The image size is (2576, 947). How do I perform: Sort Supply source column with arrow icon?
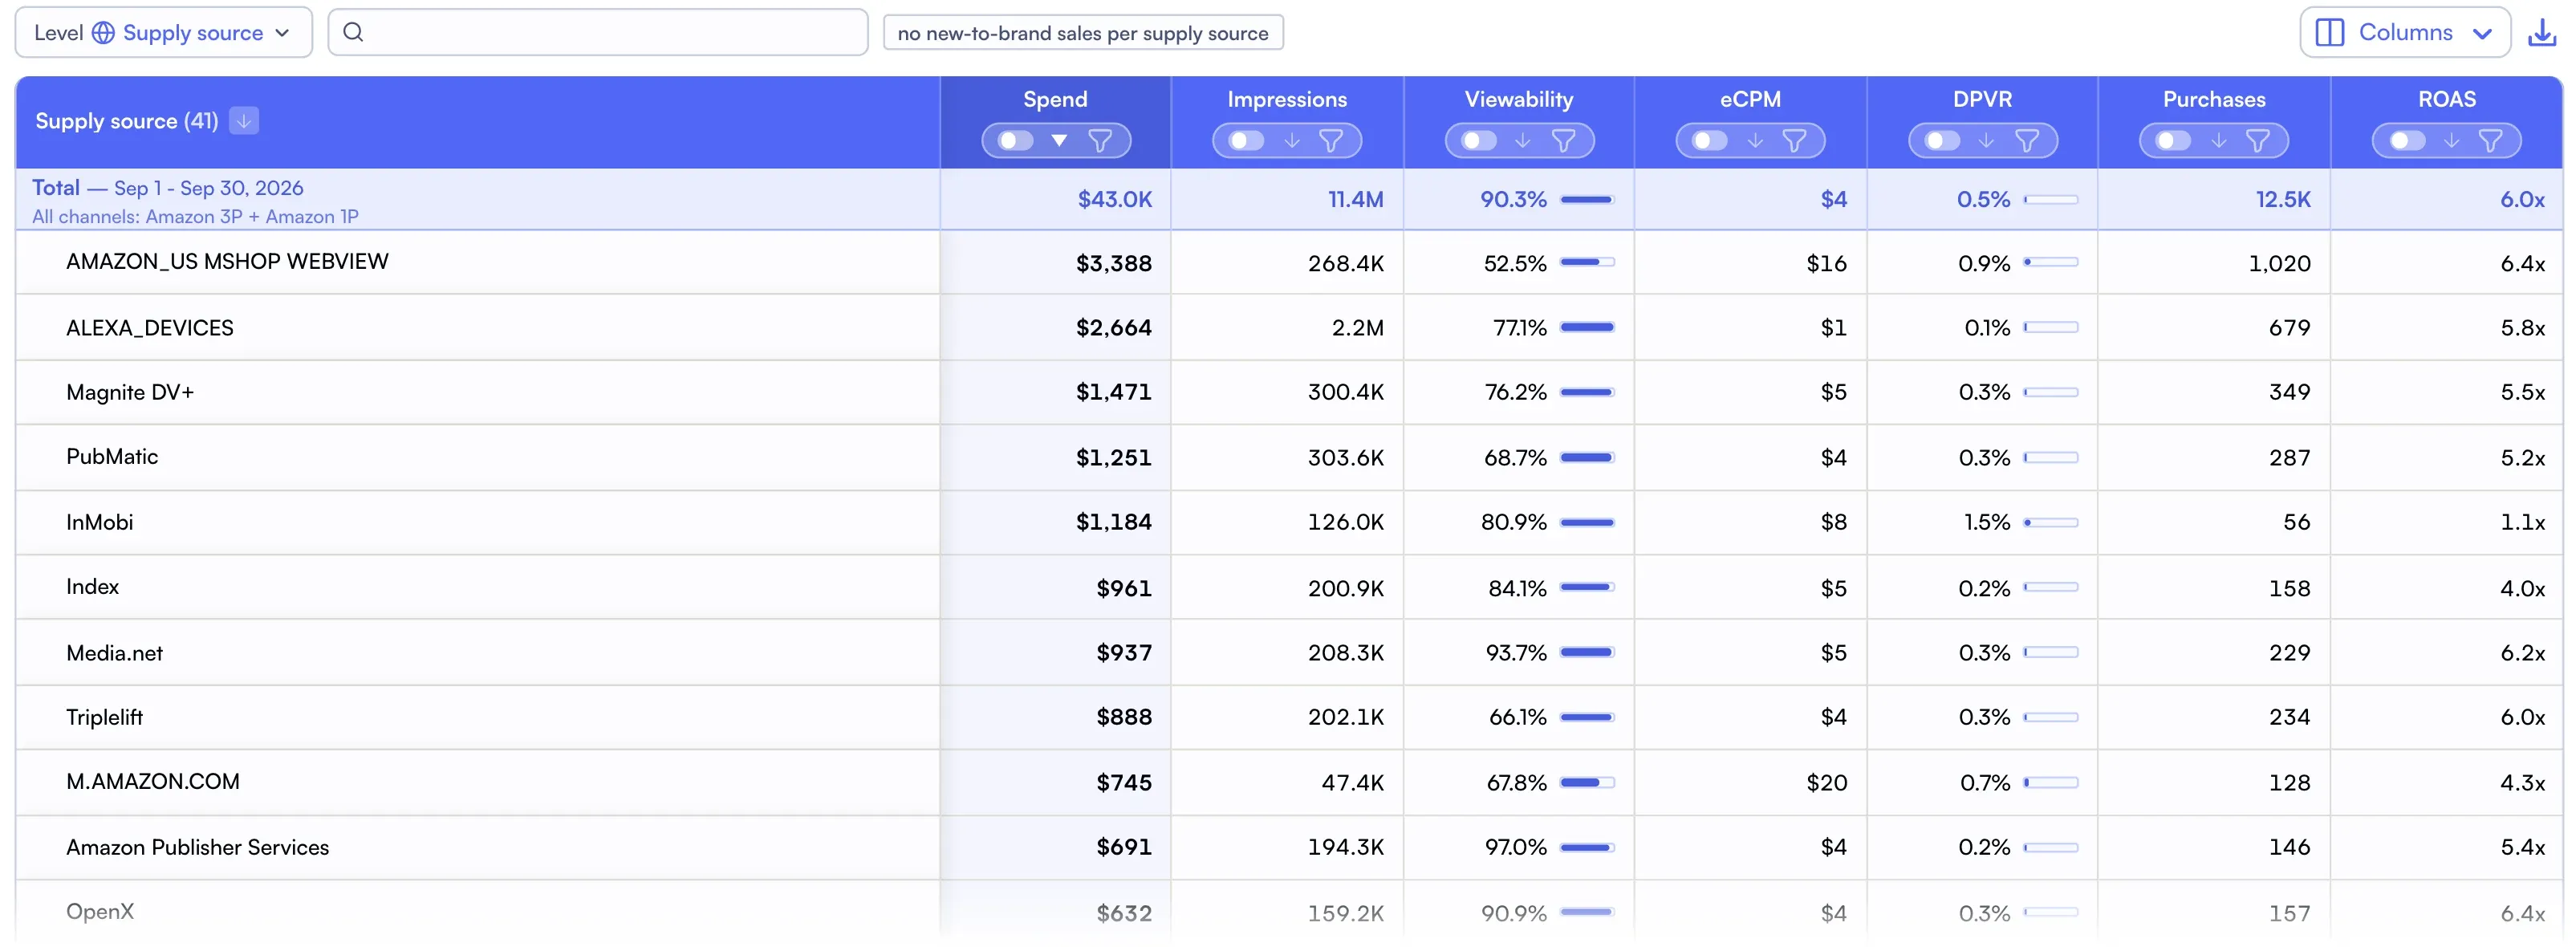(244, 121)
